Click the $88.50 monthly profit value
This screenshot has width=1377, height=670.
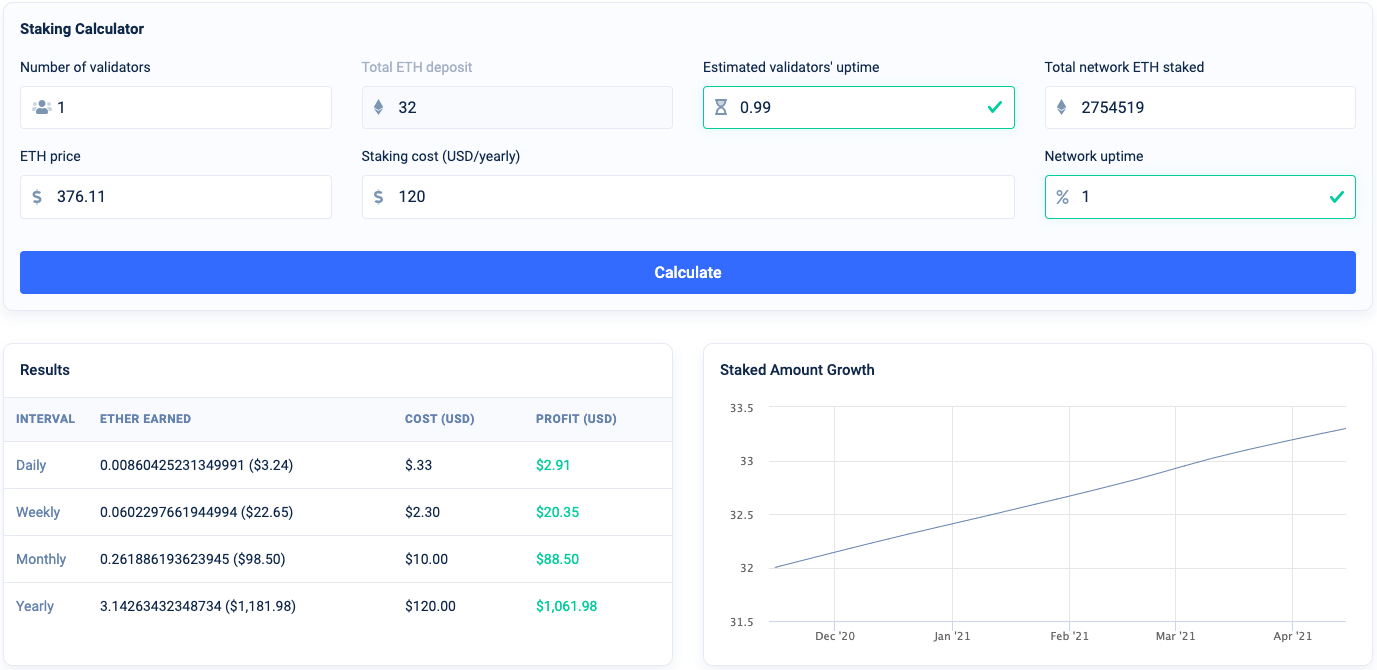[x=557, y=559]
